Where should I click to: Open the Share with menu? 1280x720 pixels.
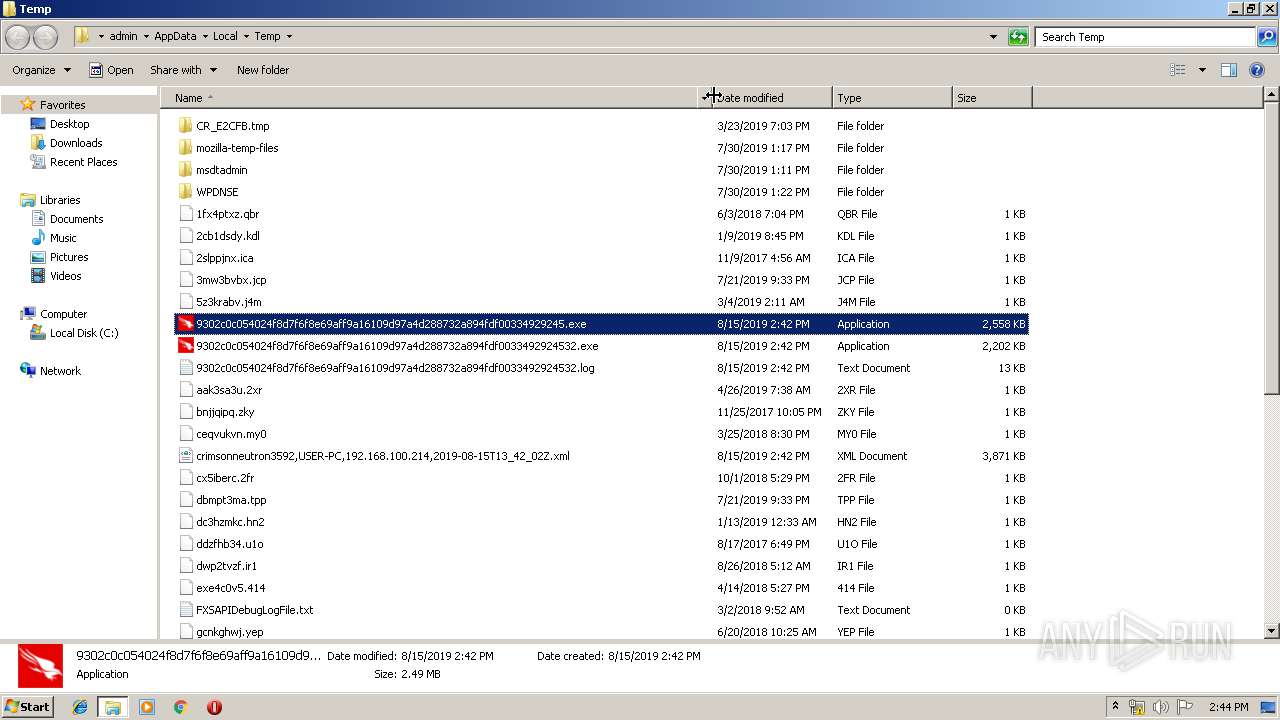click(184, 70)
